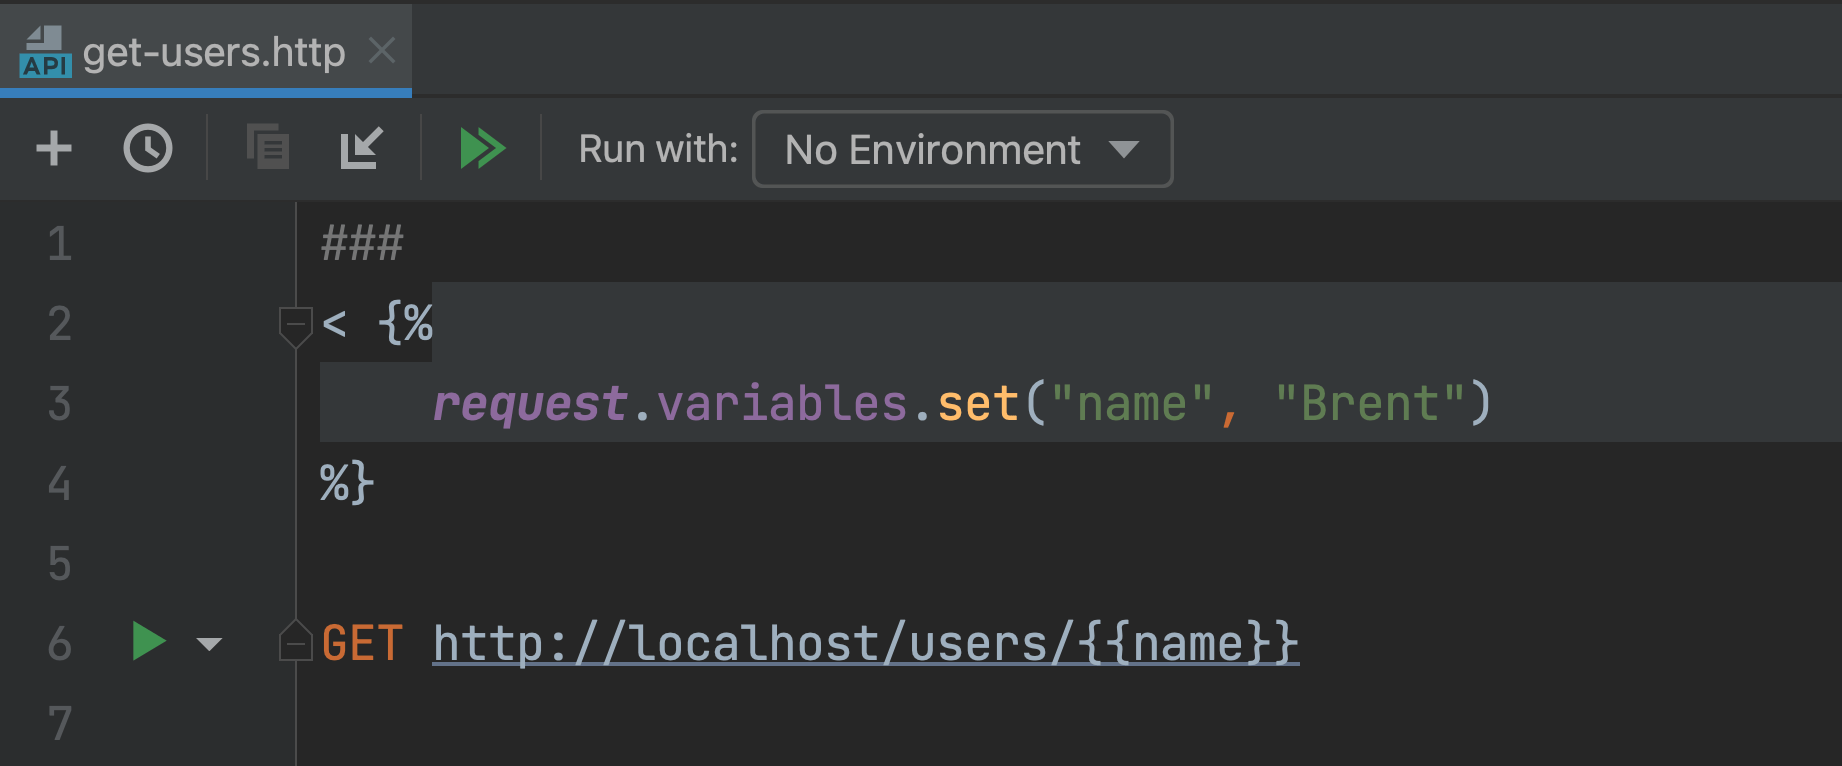The height and width of the screenshot is (766, 1842).
Task: Expand run options arrow beside play icon
Action: tap(209, 644)
